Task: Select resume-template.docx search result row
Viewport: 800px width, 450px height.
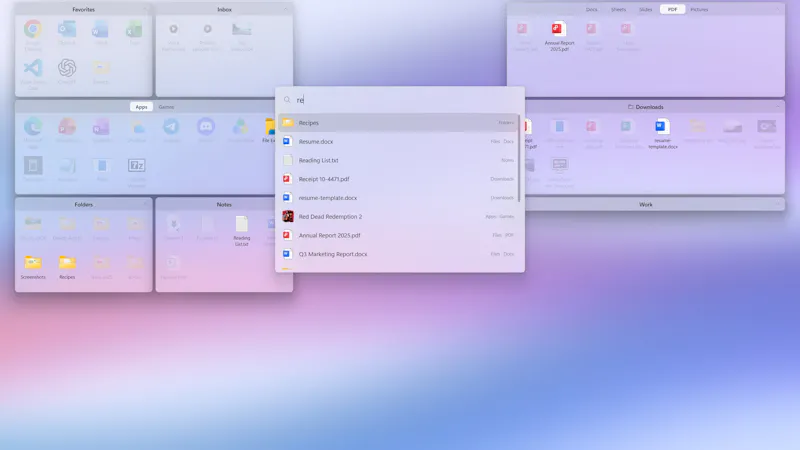Action: [x=398, y=198]
